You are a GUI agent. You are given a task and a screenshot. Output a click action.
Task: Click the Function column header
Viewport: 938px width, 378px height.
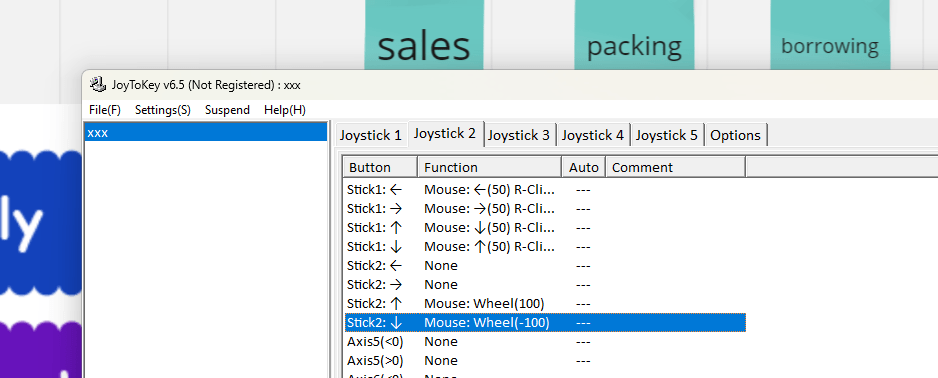tap(489, 167)
